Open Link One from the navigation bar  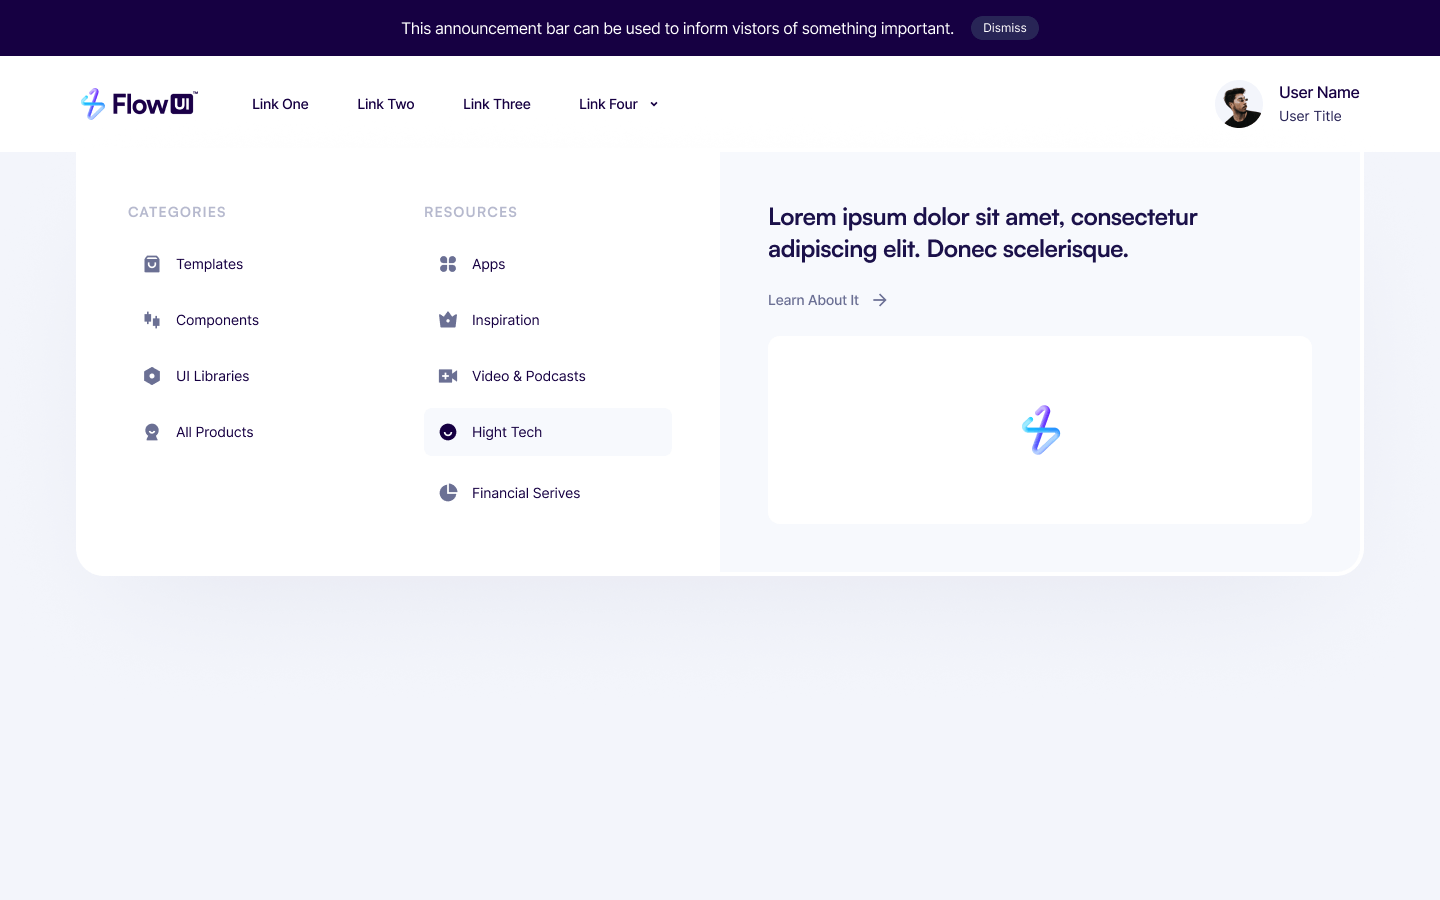pyautogui.click(x=280, y=104)
